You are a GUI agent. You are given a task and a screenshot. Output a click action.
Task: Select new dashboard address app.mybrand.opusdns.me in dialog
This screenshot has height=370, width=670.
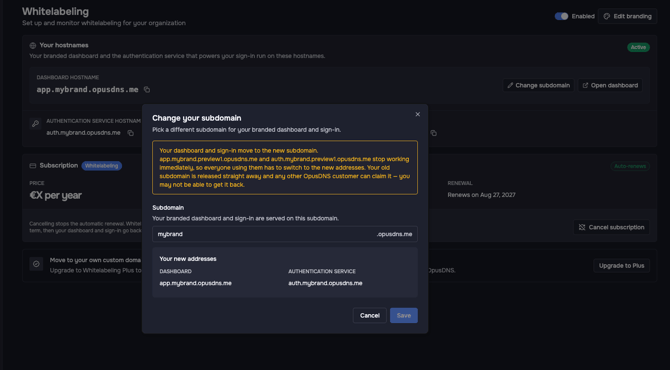pyautogui.click(x=195, y=283)
